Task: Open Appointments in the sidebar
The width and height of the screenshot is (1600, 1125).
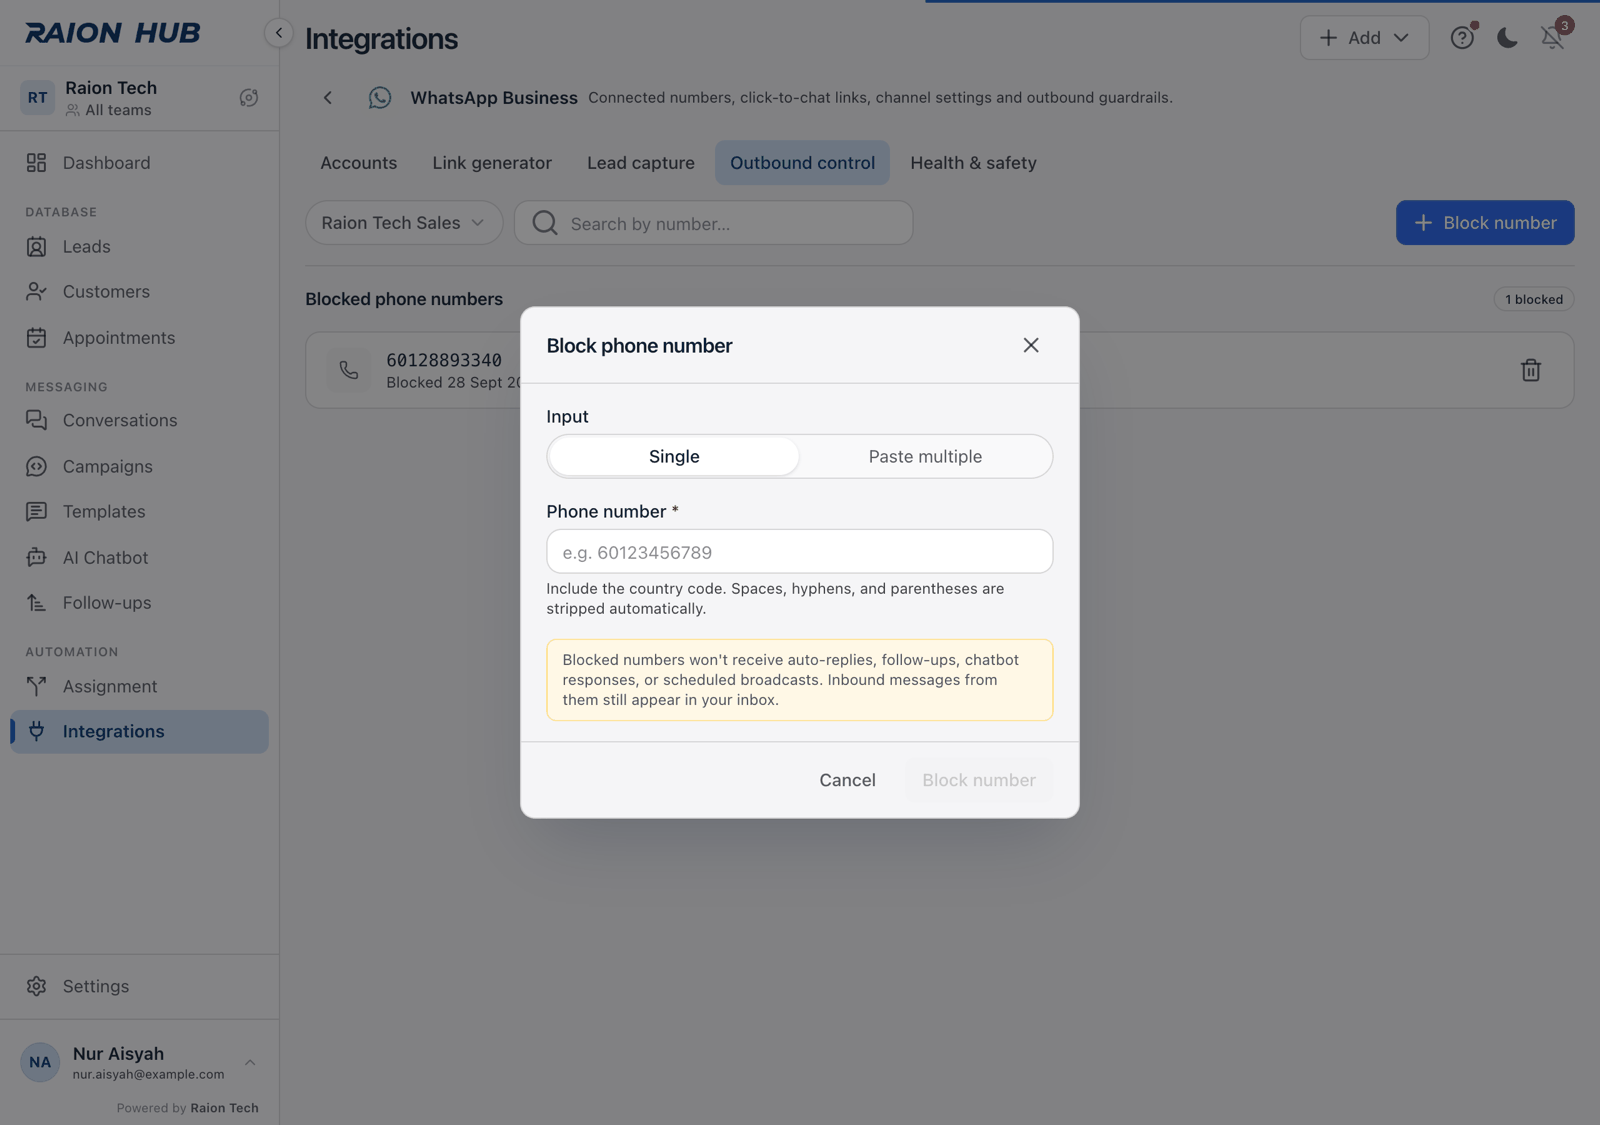Action: tap(139, 338)
